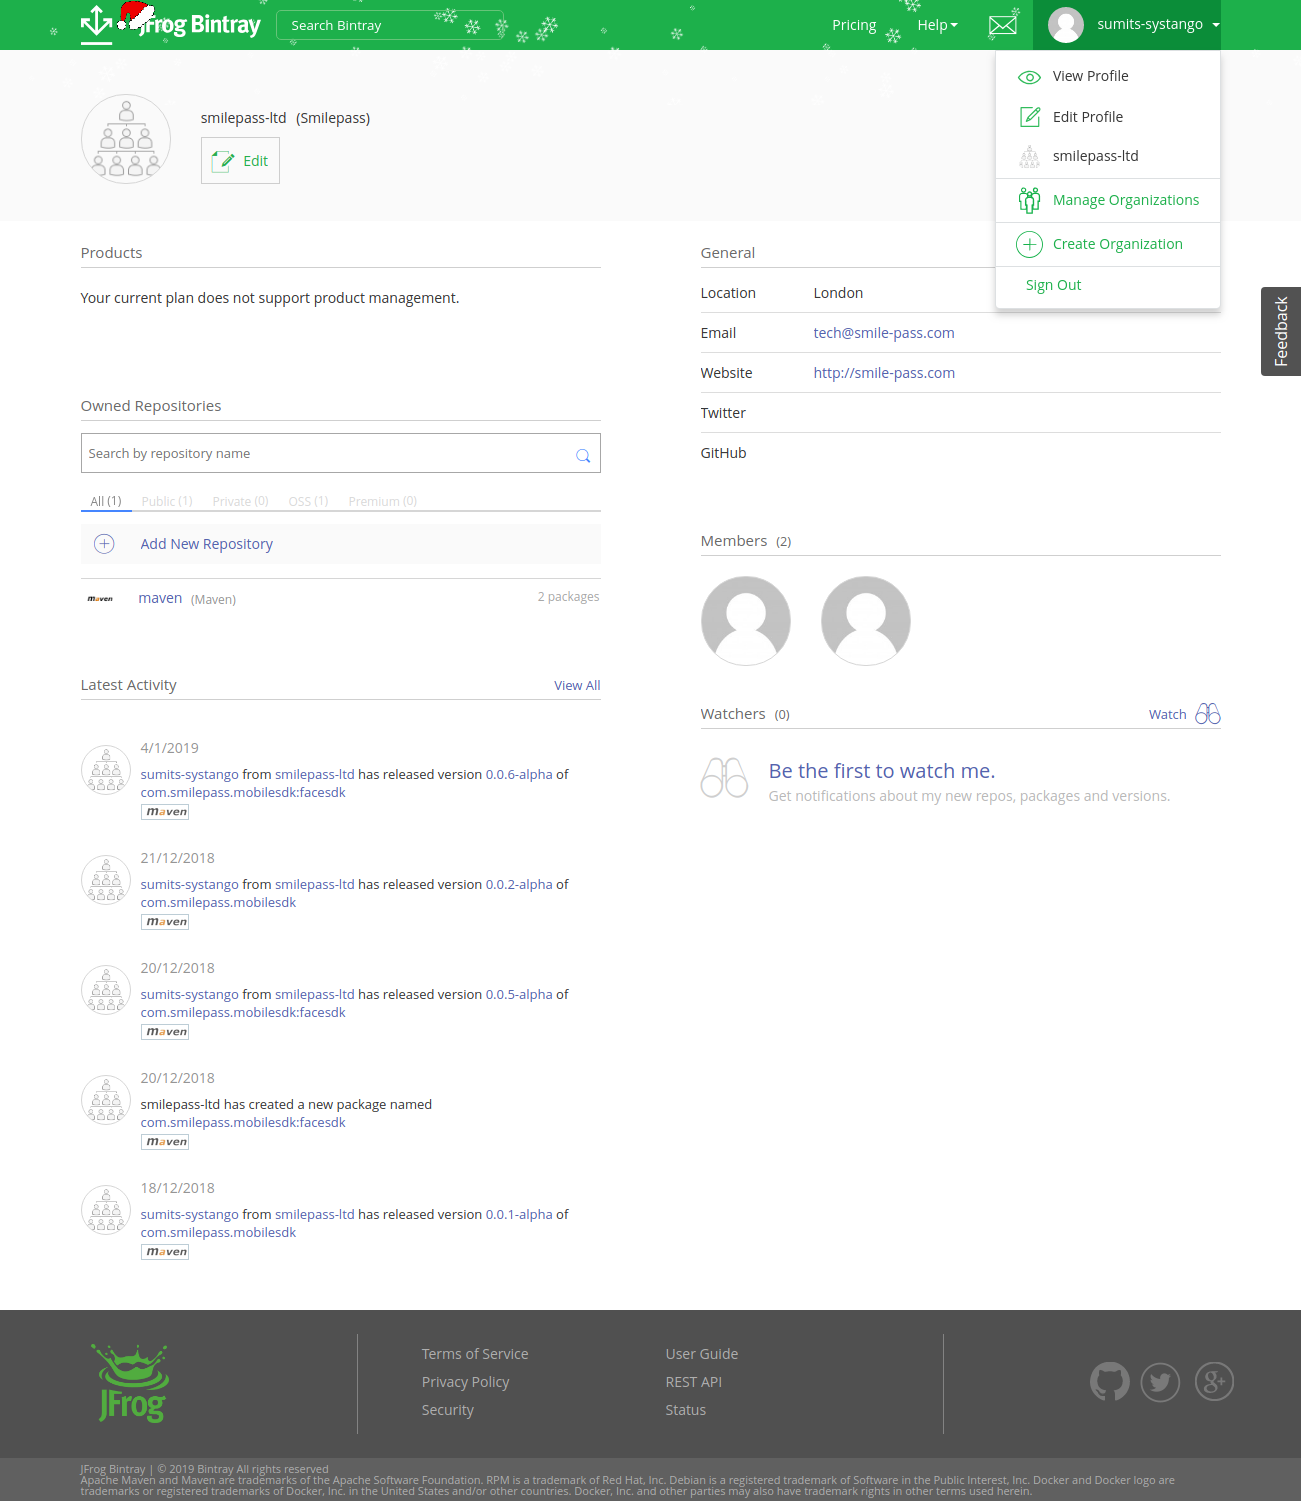Open version 0.0.5-alpha link
The height and width of the screenshot is (1501, 1301).
(519, 994)
